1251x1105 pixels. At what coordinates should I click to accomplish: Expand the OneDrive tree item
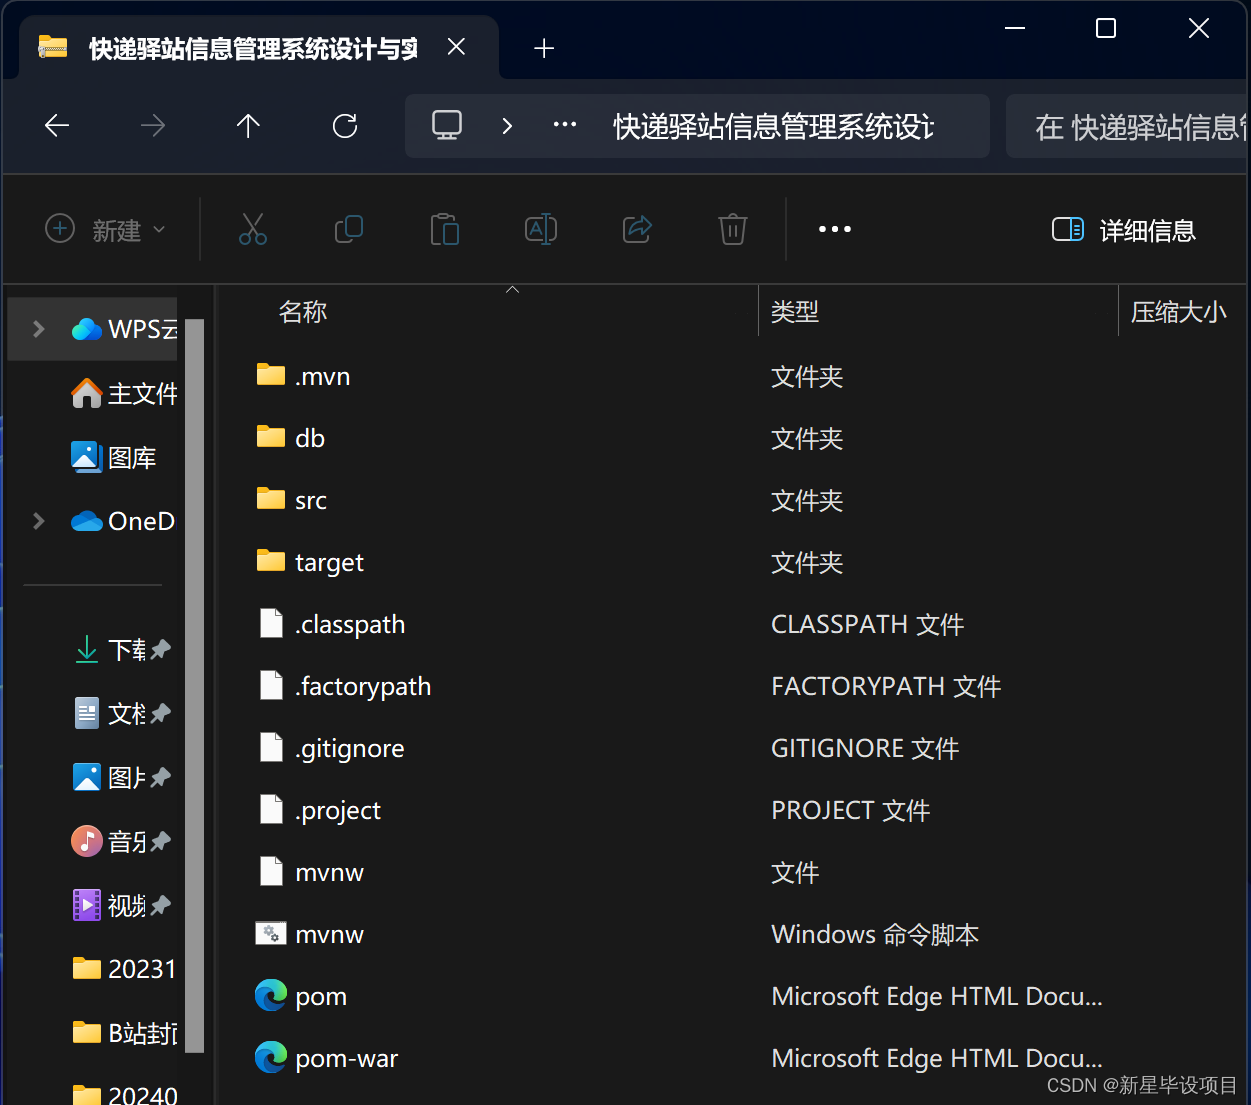click(37, 520)
